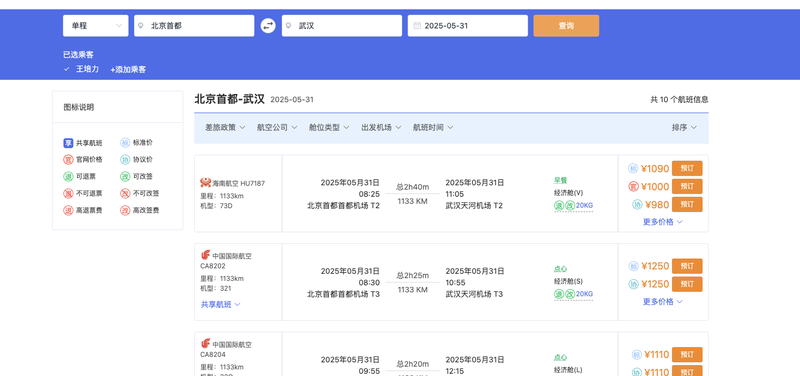Expand 共享航班 details for CA8202

[x=220, y=305]
